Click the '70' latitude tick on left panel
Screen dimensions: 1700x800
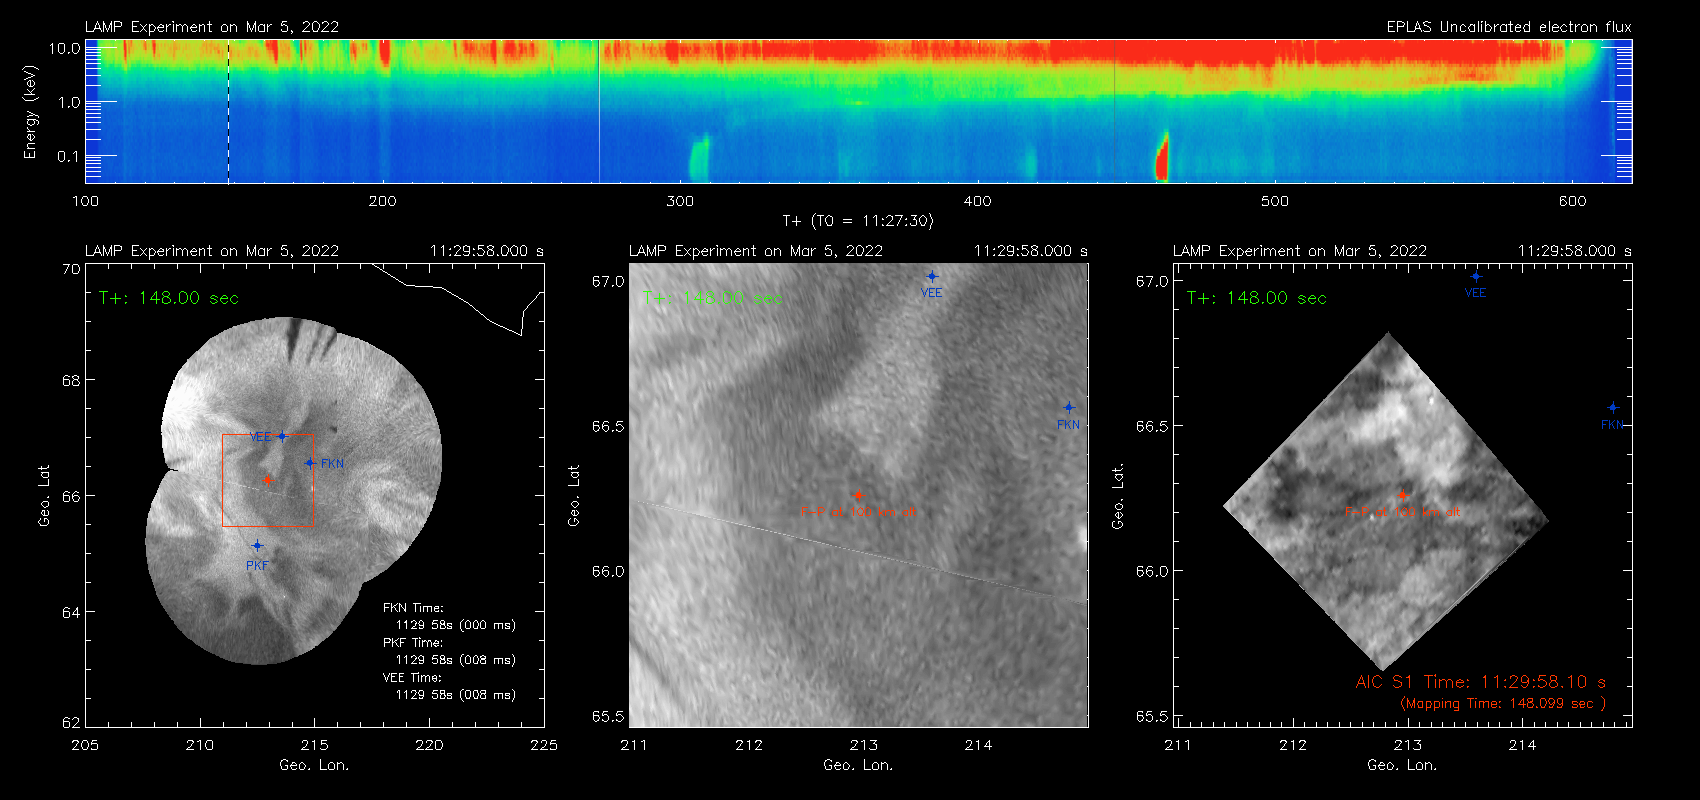coord(71,269)
